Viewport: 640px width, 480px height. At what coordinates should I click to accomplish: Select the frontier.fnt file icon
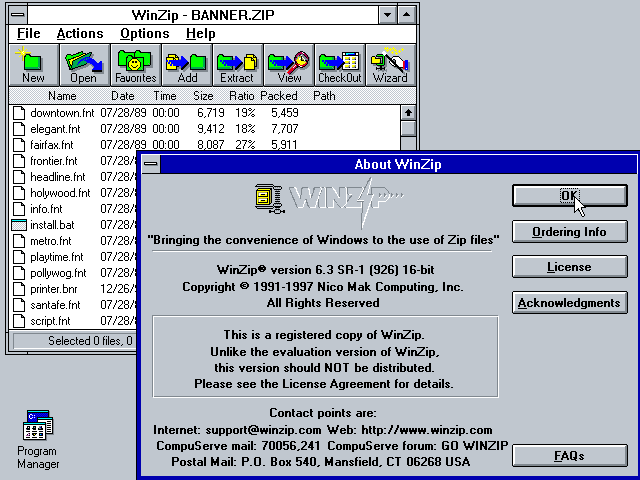[x=19, y=161]
